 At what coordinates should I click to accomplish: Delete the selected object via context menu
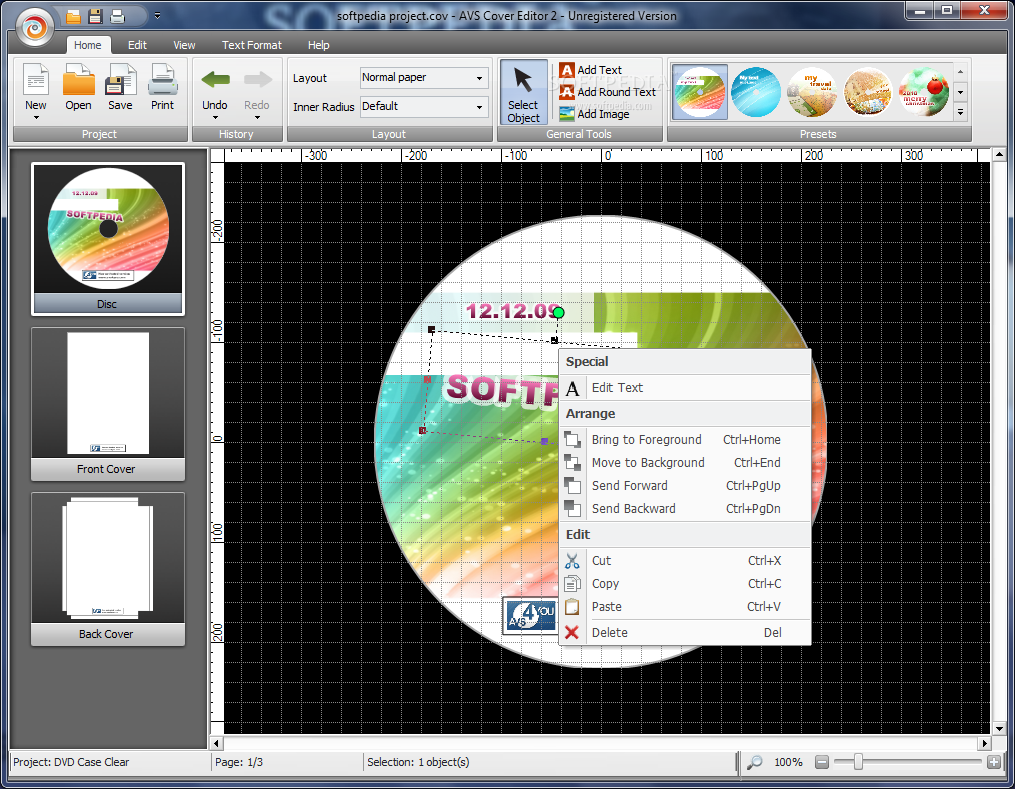[x=686, y=632]
